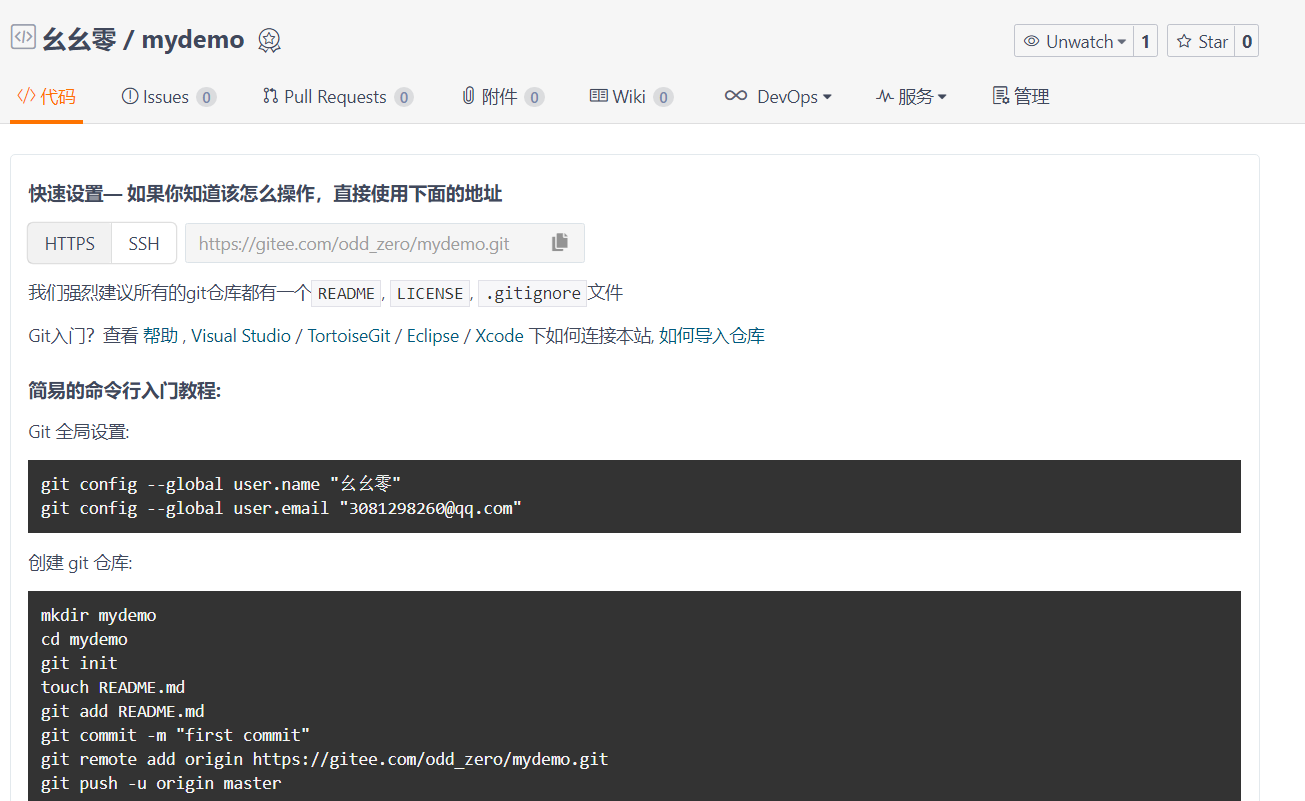Click the infinity icon on the DevOps menu
Screen dimensions: 1305x801
(735, 95)
